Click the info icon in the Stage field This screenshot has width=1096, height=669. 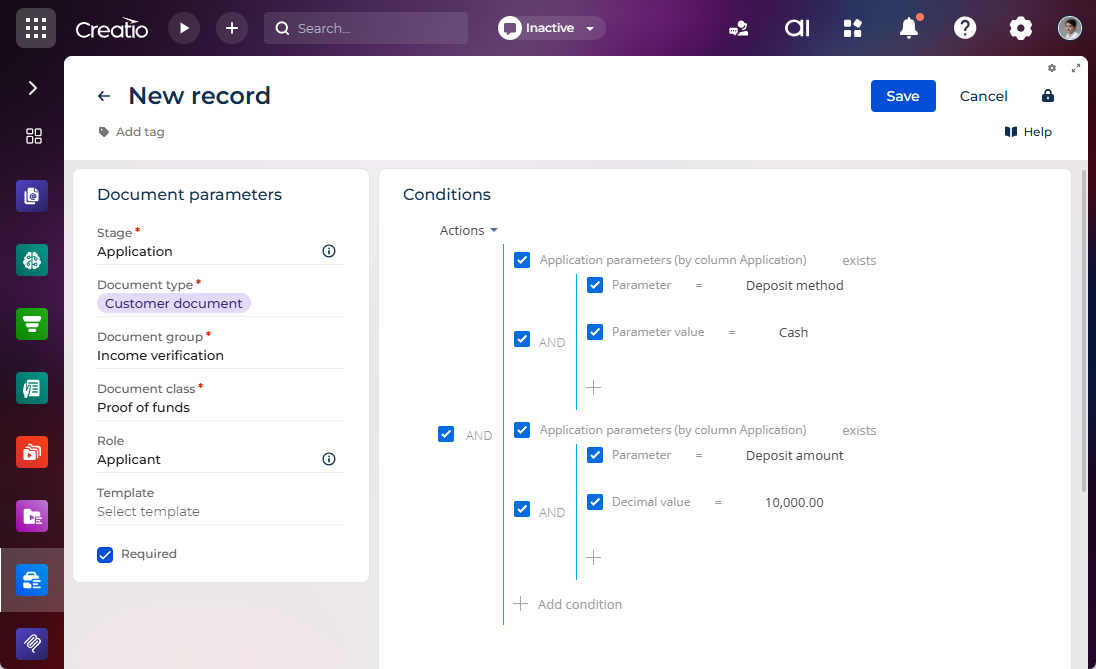pyautogui.click(x=329, y=251)
